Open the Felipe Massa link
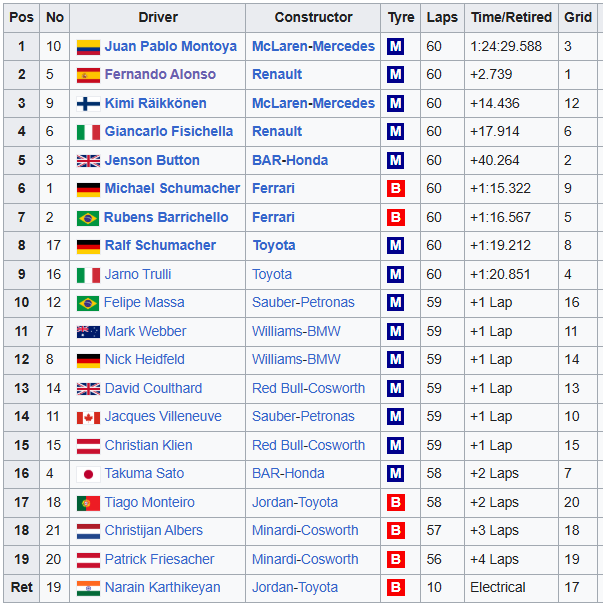 tap(144, 302)
